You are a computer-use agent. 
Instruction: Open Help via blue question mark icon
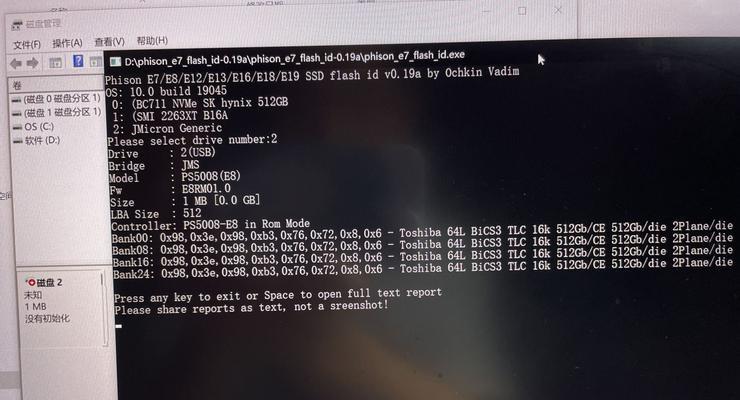[78, 61]
